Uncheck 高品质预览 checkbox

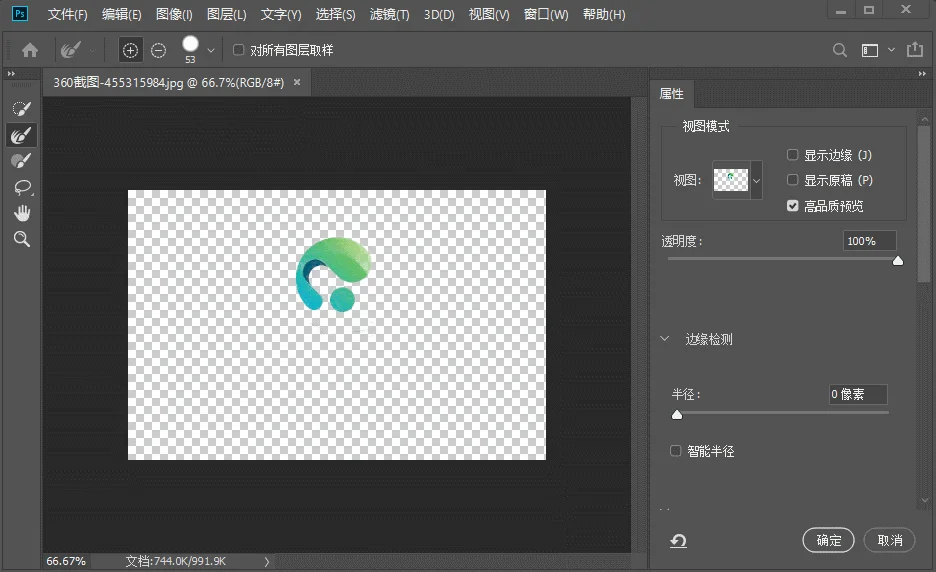tap(792, 206)
